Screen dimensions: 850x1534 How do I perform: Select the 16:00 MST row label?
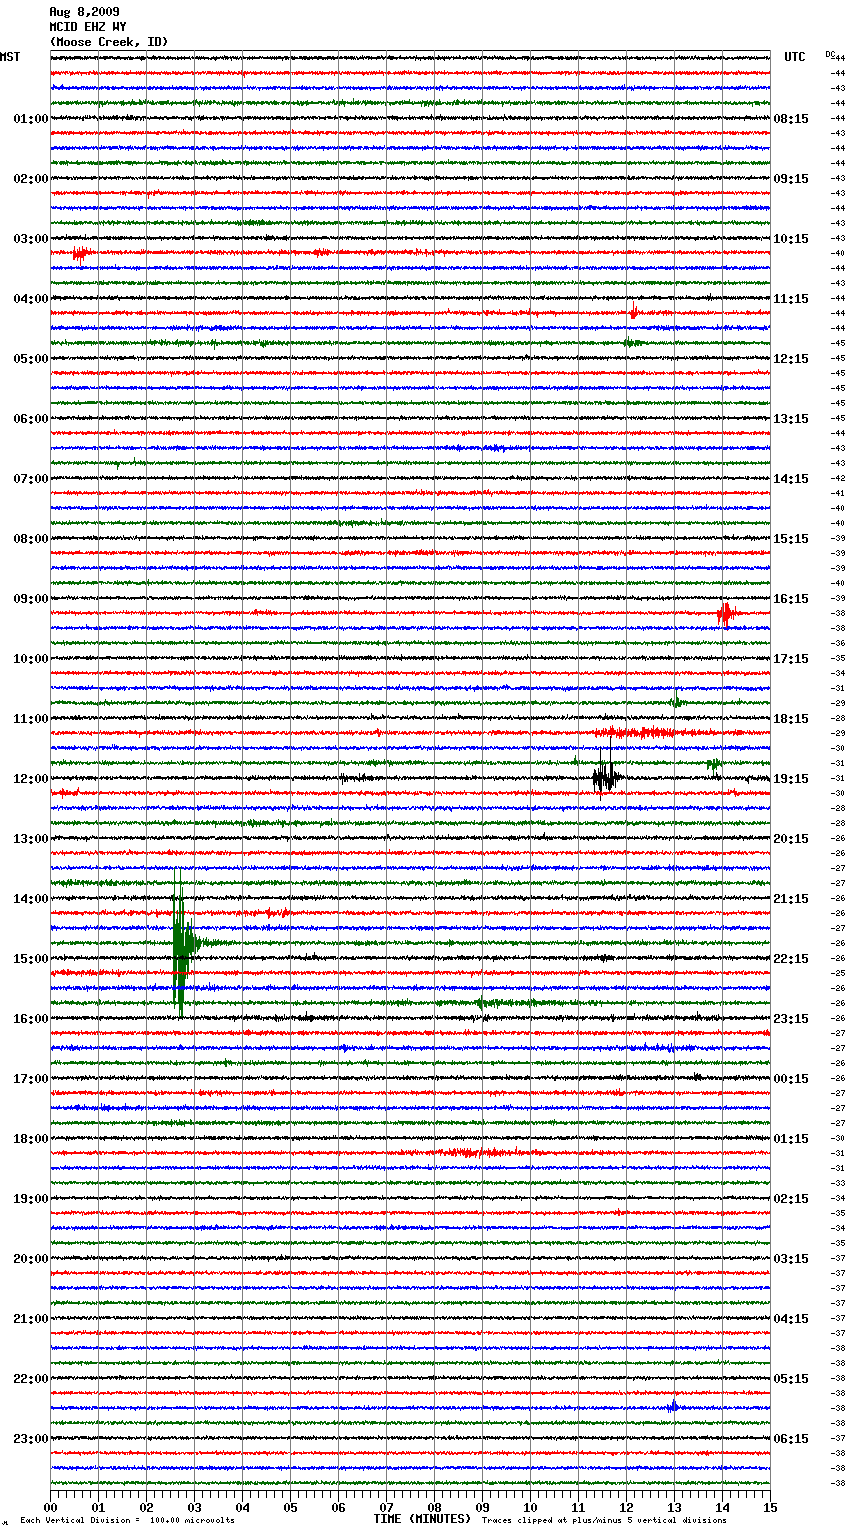tap(31, 1019)
